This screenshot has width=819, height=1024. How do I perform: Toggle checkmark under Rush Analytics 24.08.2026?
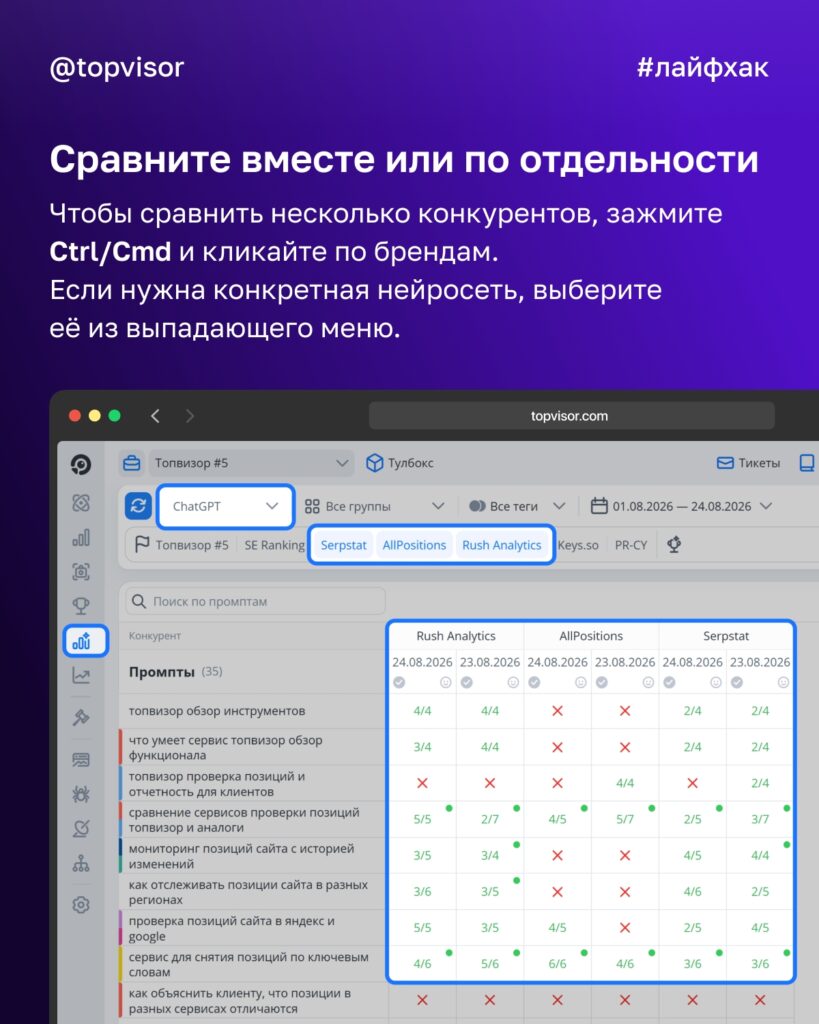[x=399, y=682]
